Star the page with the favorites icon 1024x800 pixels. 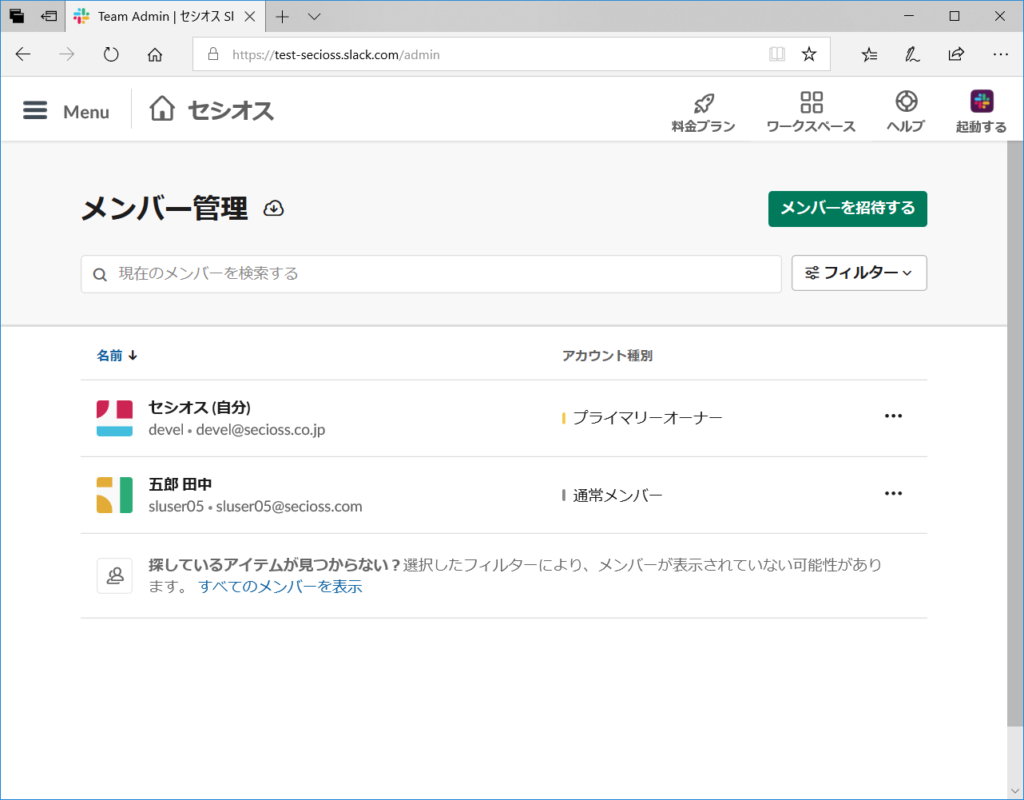pyautogui.click(x=809, y=54)
